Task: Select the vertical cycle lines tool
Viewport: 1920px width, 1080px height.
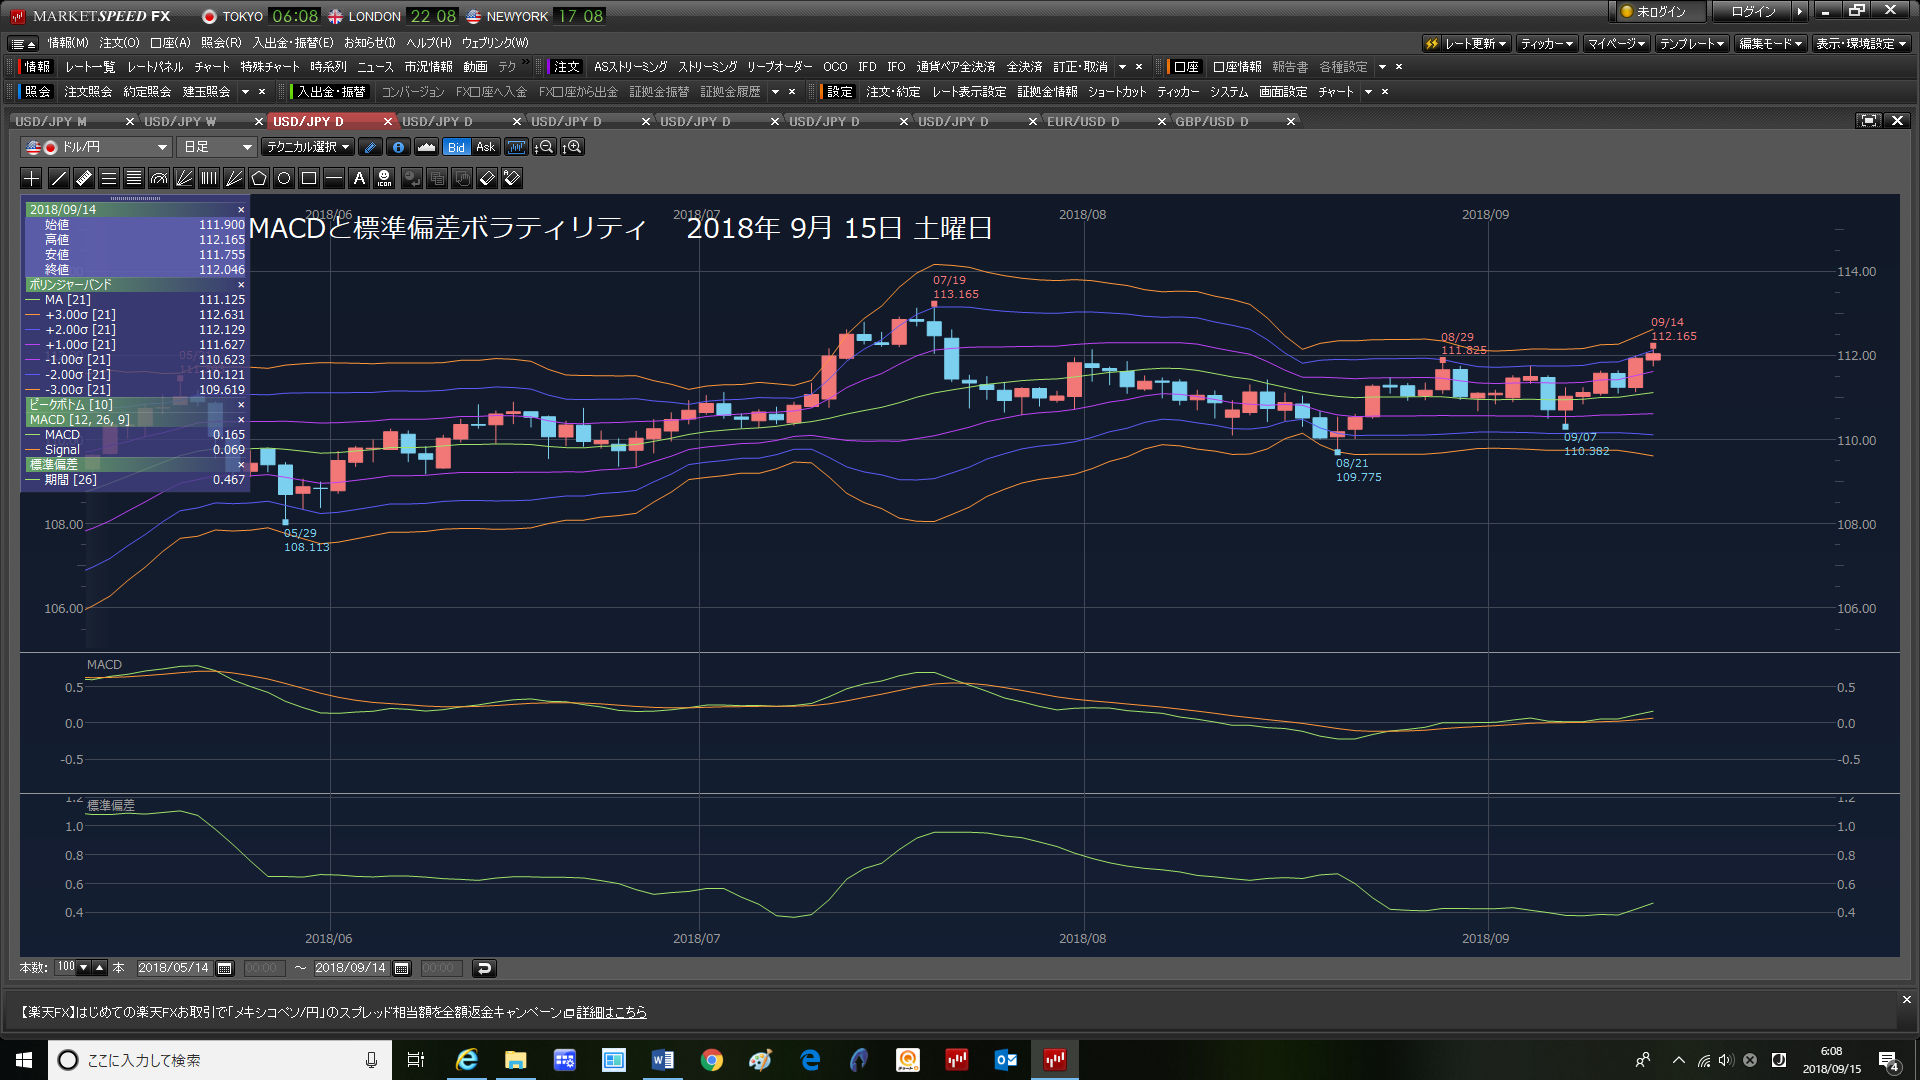Action: [x=208, y=178]
